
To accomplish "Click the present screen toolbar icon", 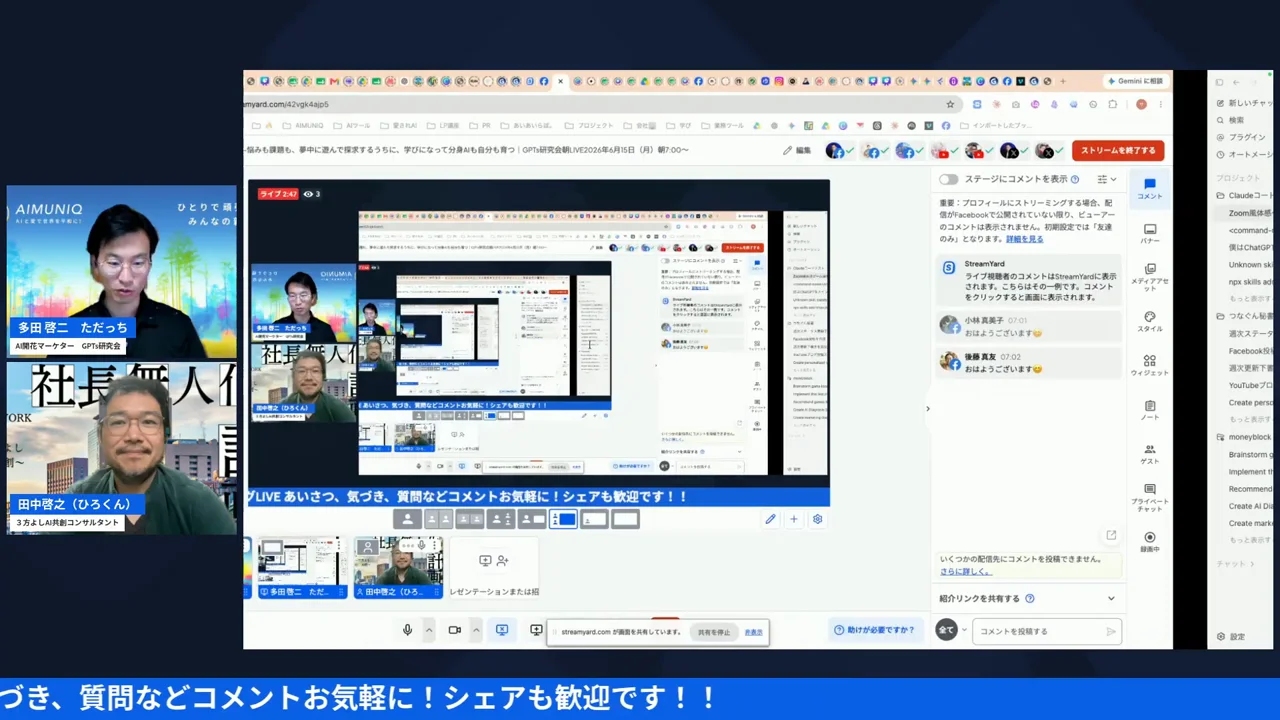I will tap(536, 630).
